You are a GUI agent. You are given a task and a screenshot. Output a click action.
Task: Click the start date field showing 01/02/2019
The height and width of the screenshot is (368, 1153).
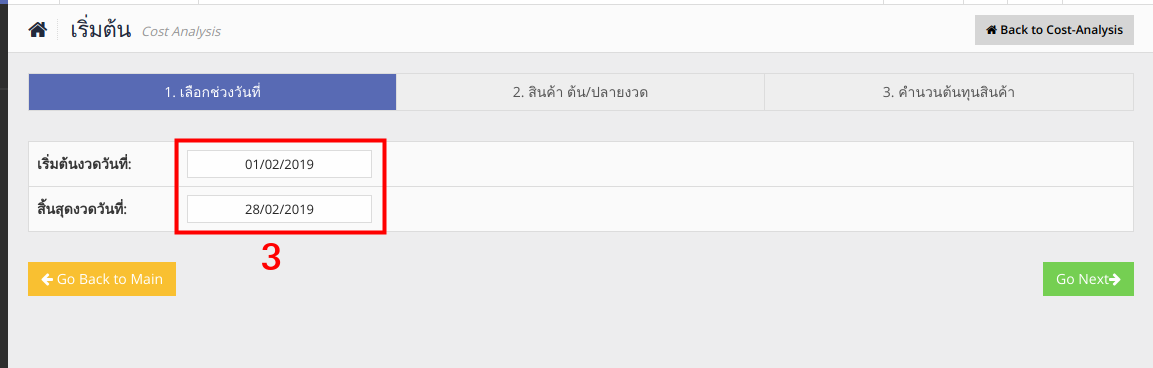click(279, 164)
